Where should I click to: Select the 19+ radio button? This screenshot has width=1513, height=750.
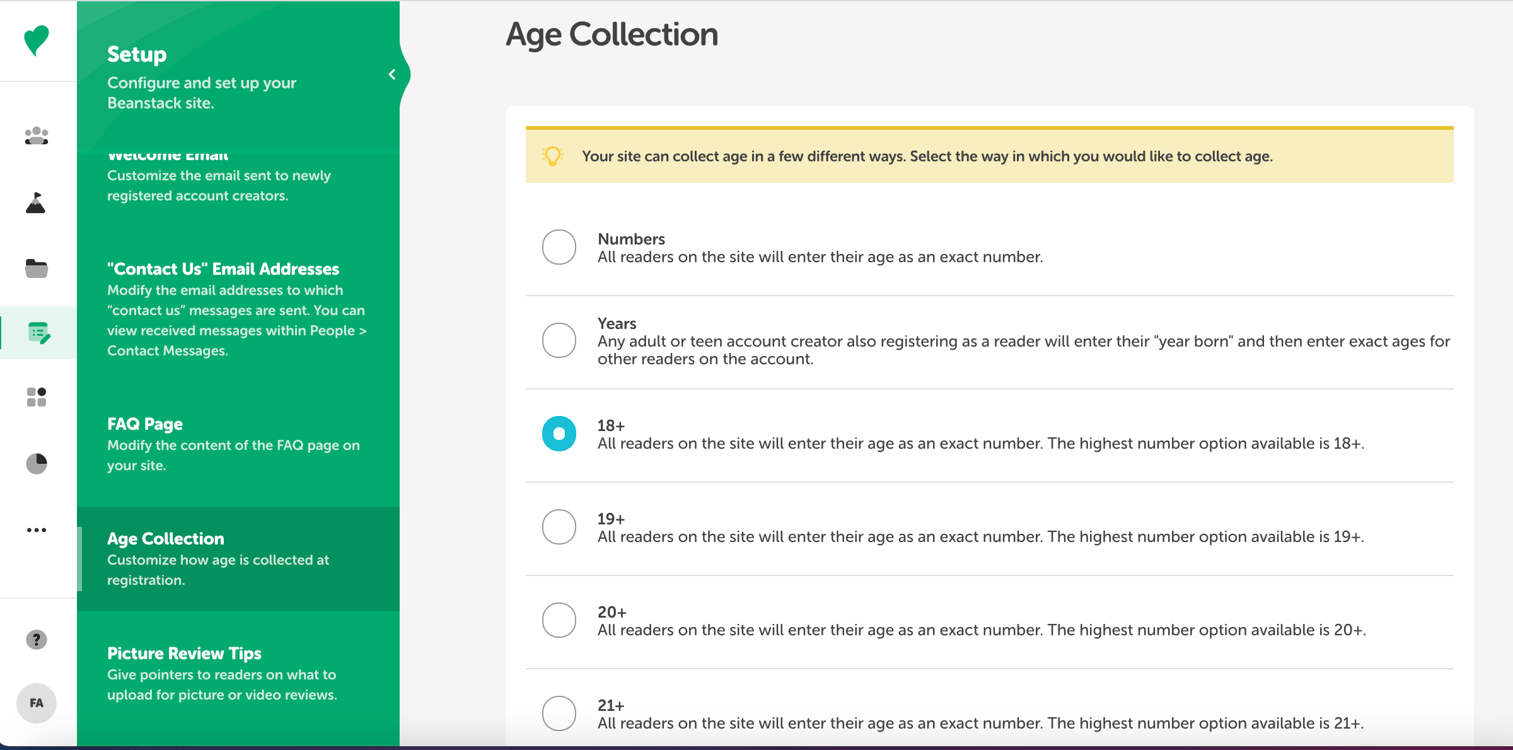pyautogui.click(x=559, y=527)
